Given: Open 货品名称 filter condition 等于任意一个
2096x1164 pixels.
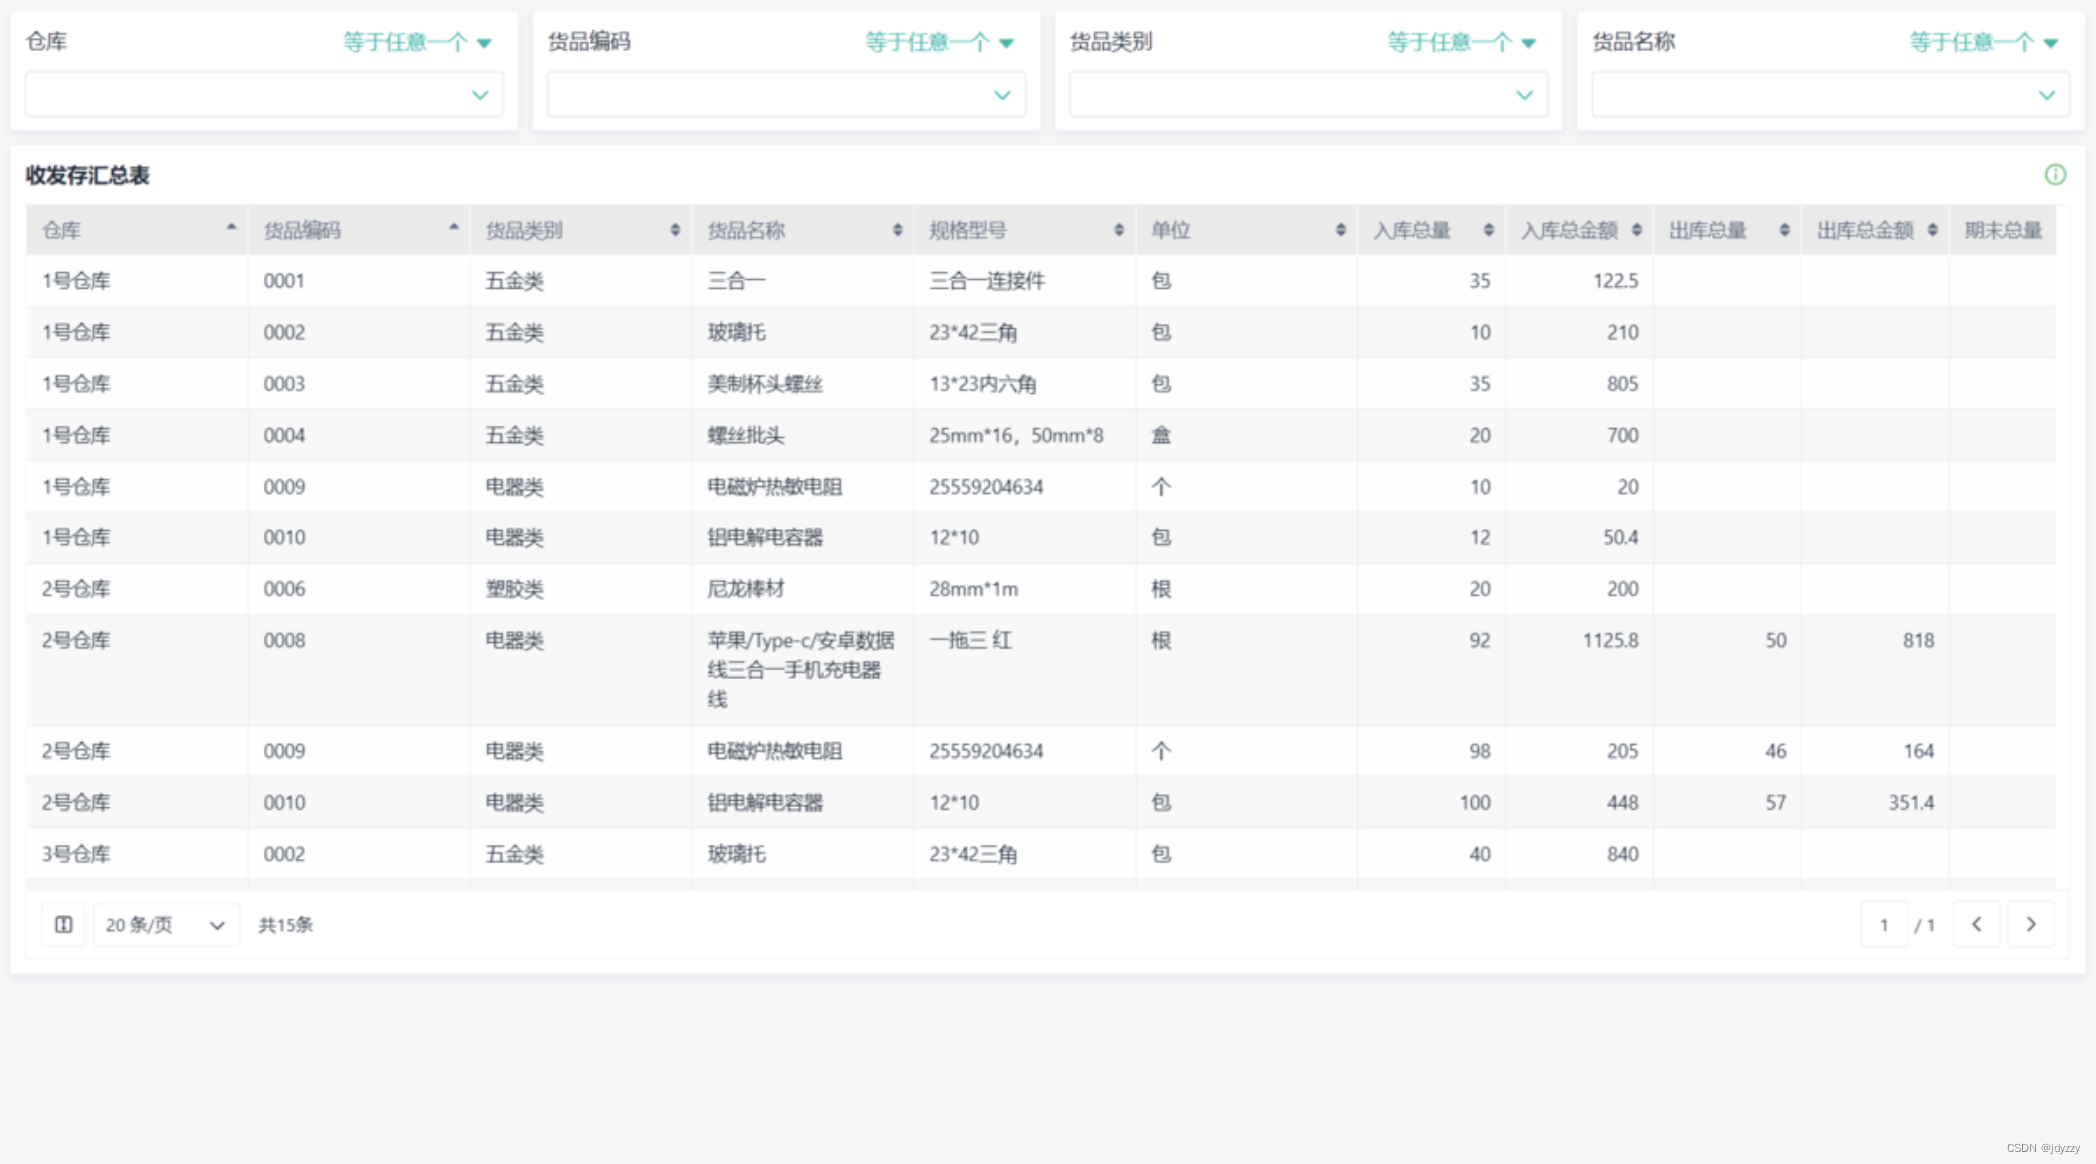Looking at the screenshot, I should click(1983, 42).
